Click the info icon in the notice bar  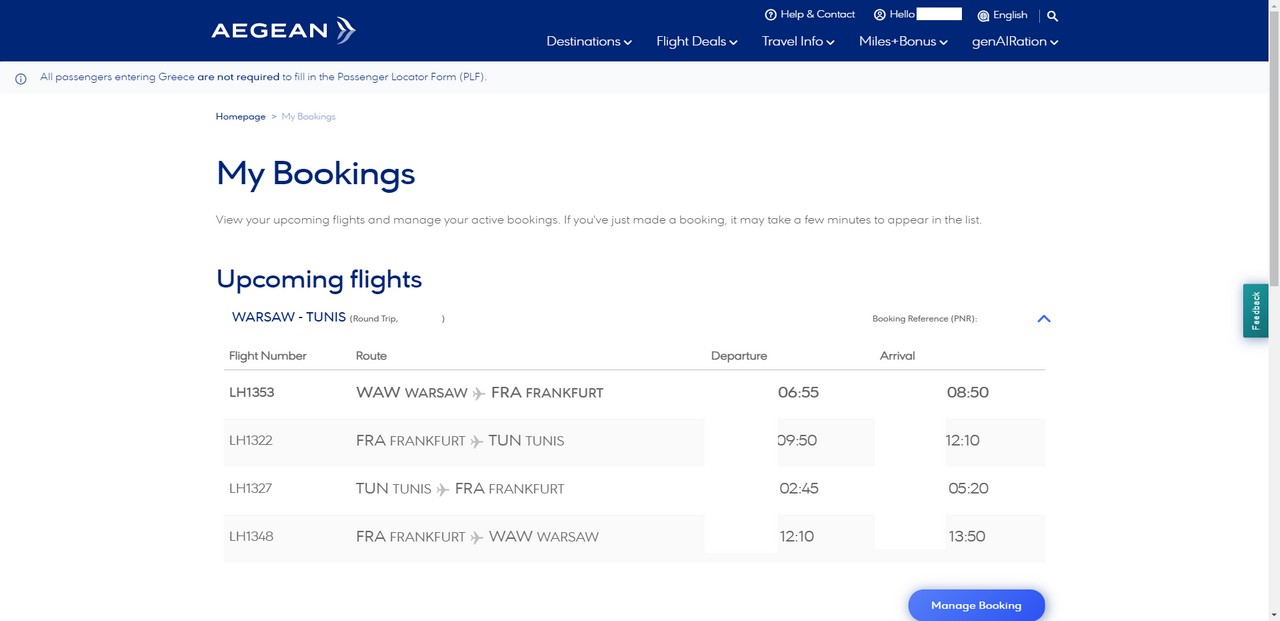[21, 78]
